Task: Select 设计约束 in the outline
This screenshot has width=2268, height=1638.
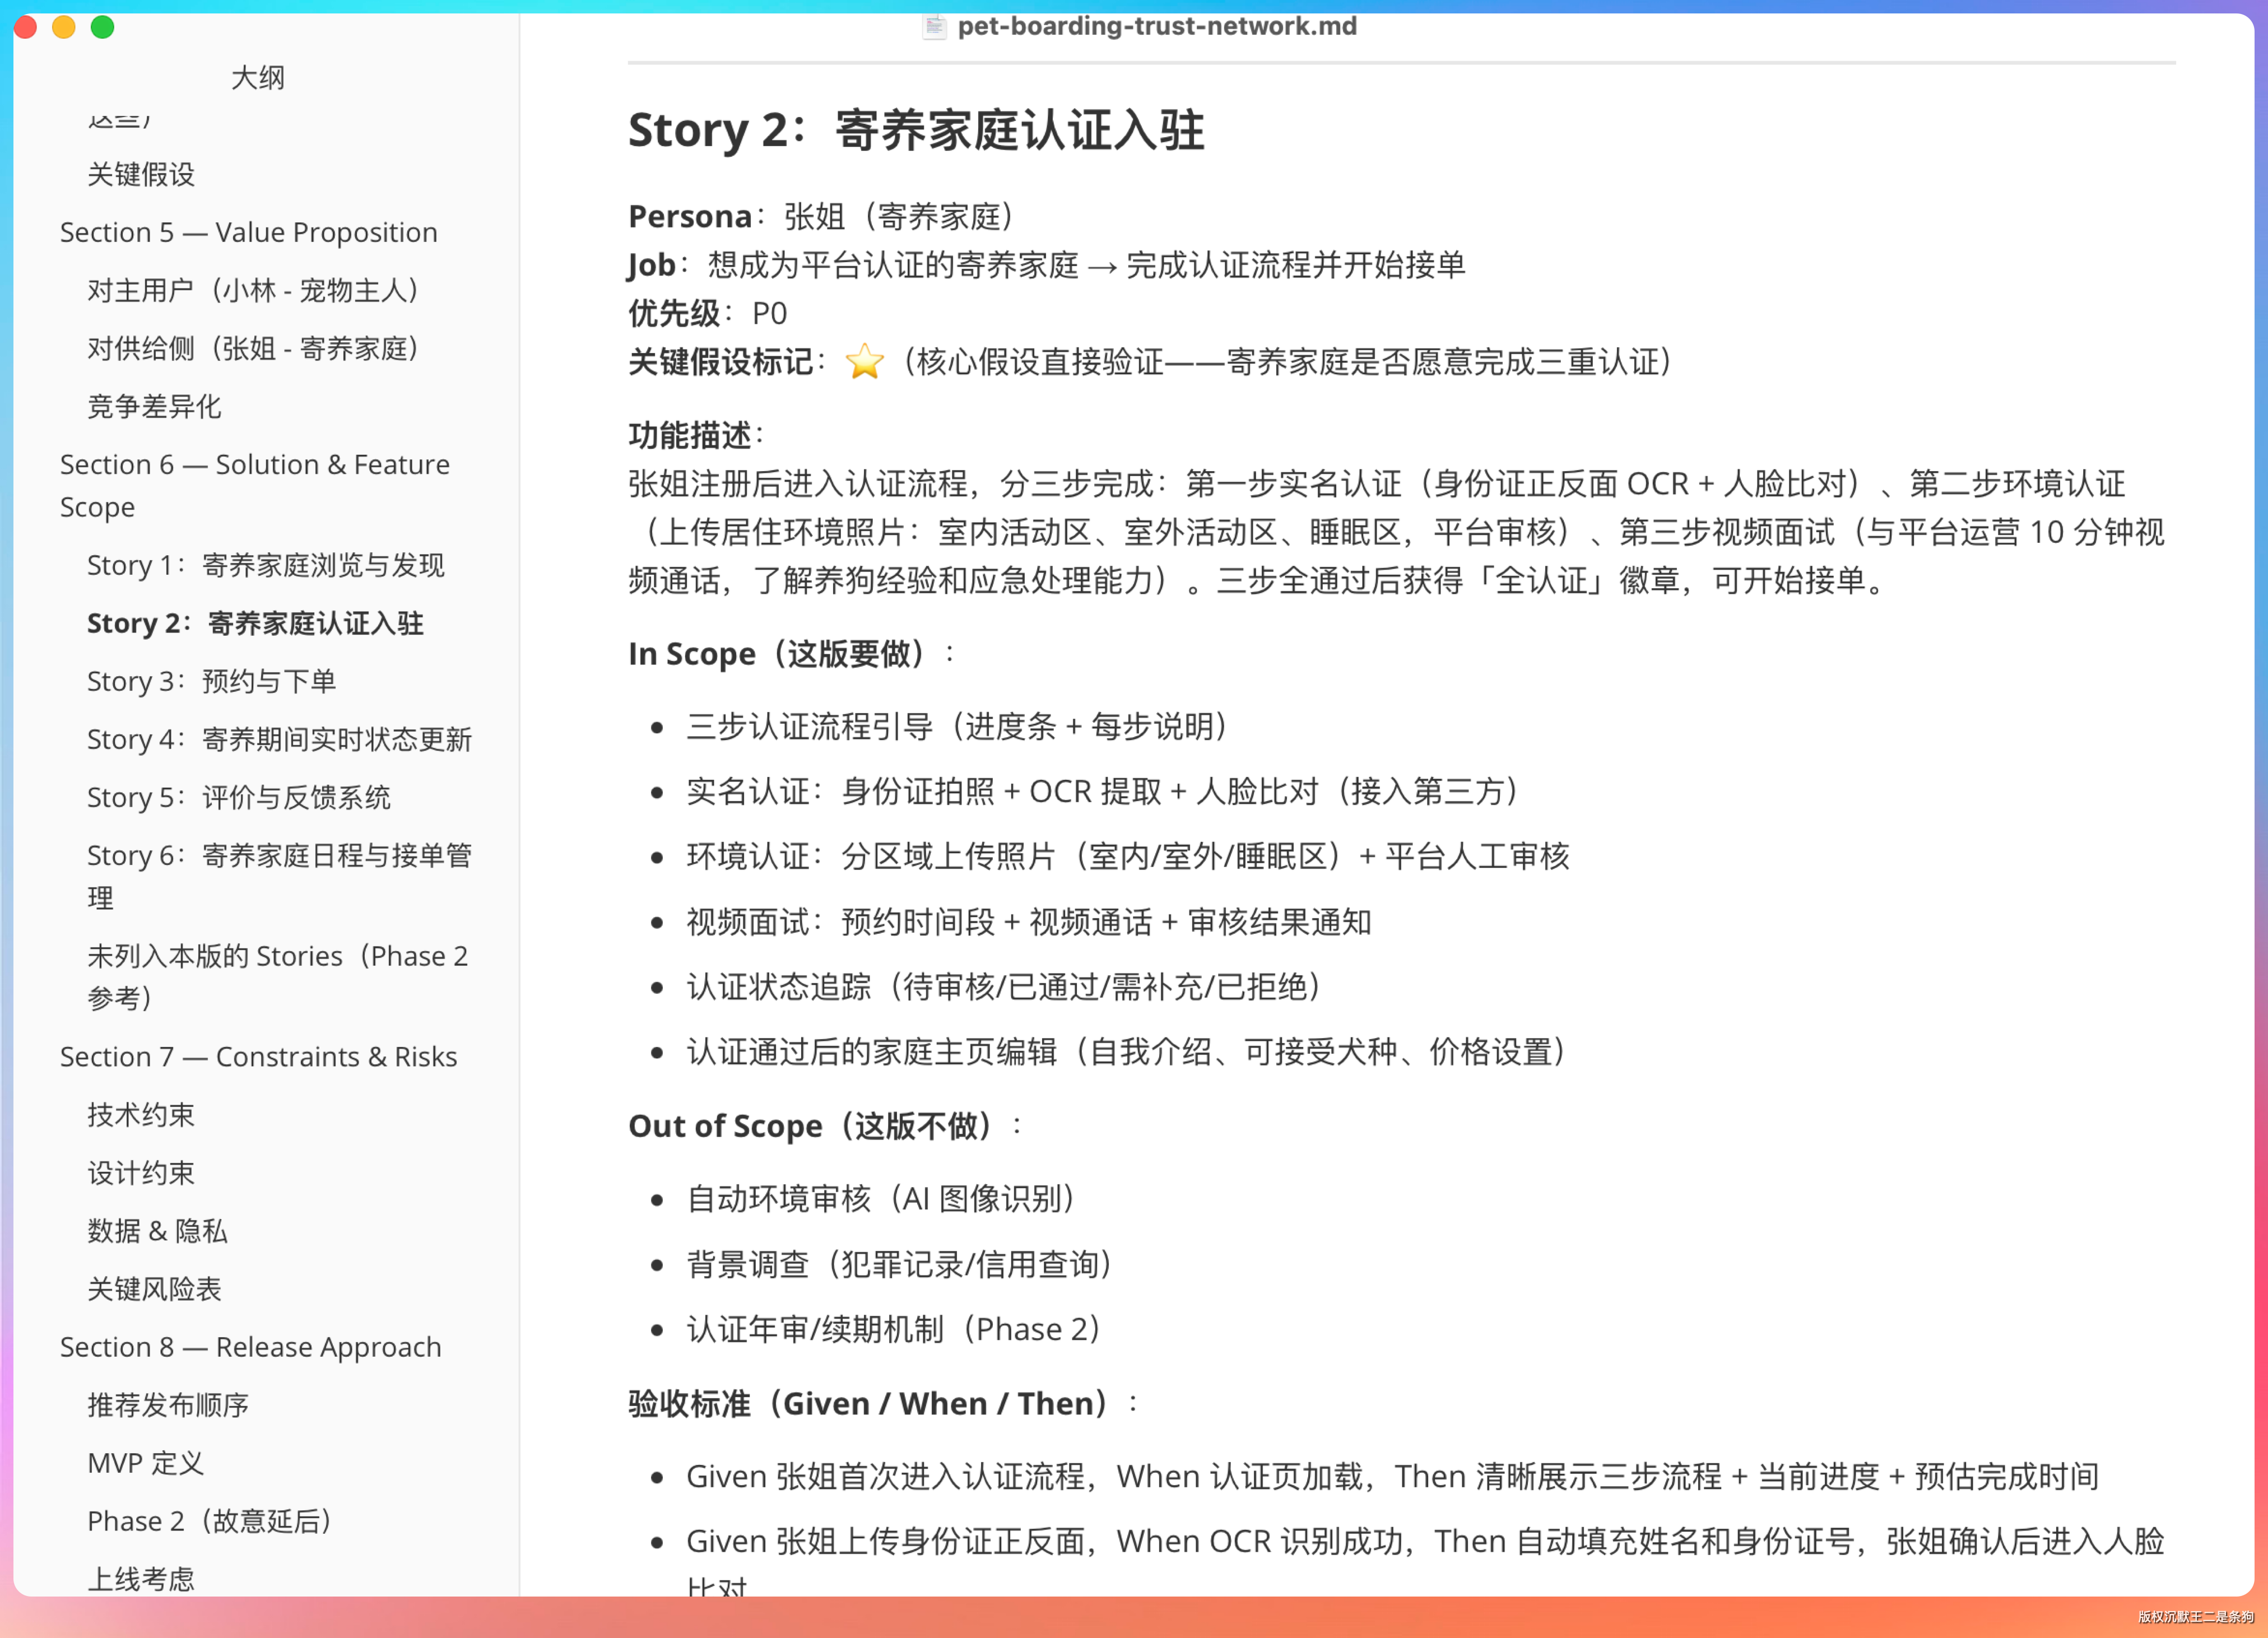Action: point(141,1172)
